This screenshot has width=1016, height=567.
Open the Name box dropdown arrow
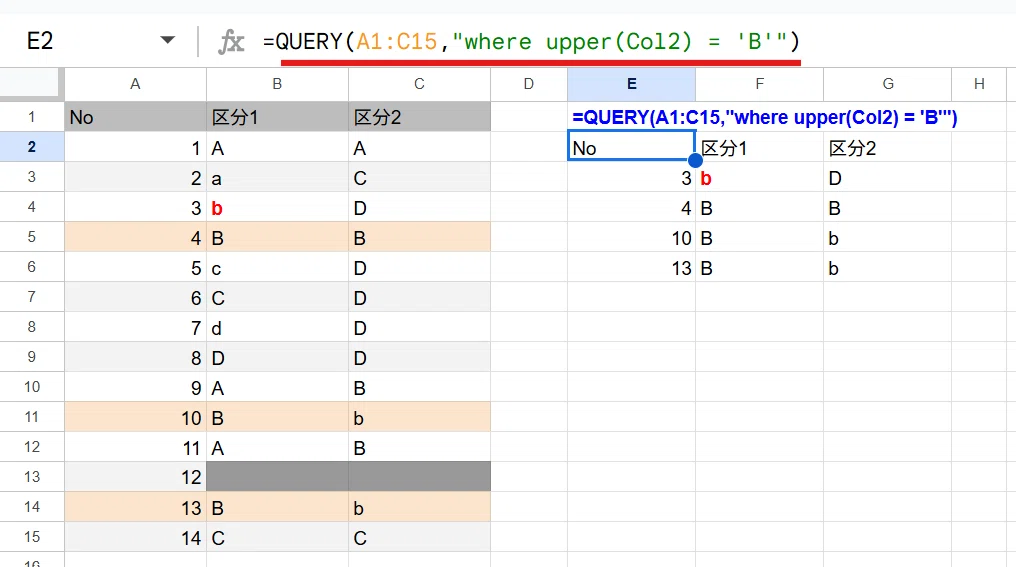click(167, 40)
